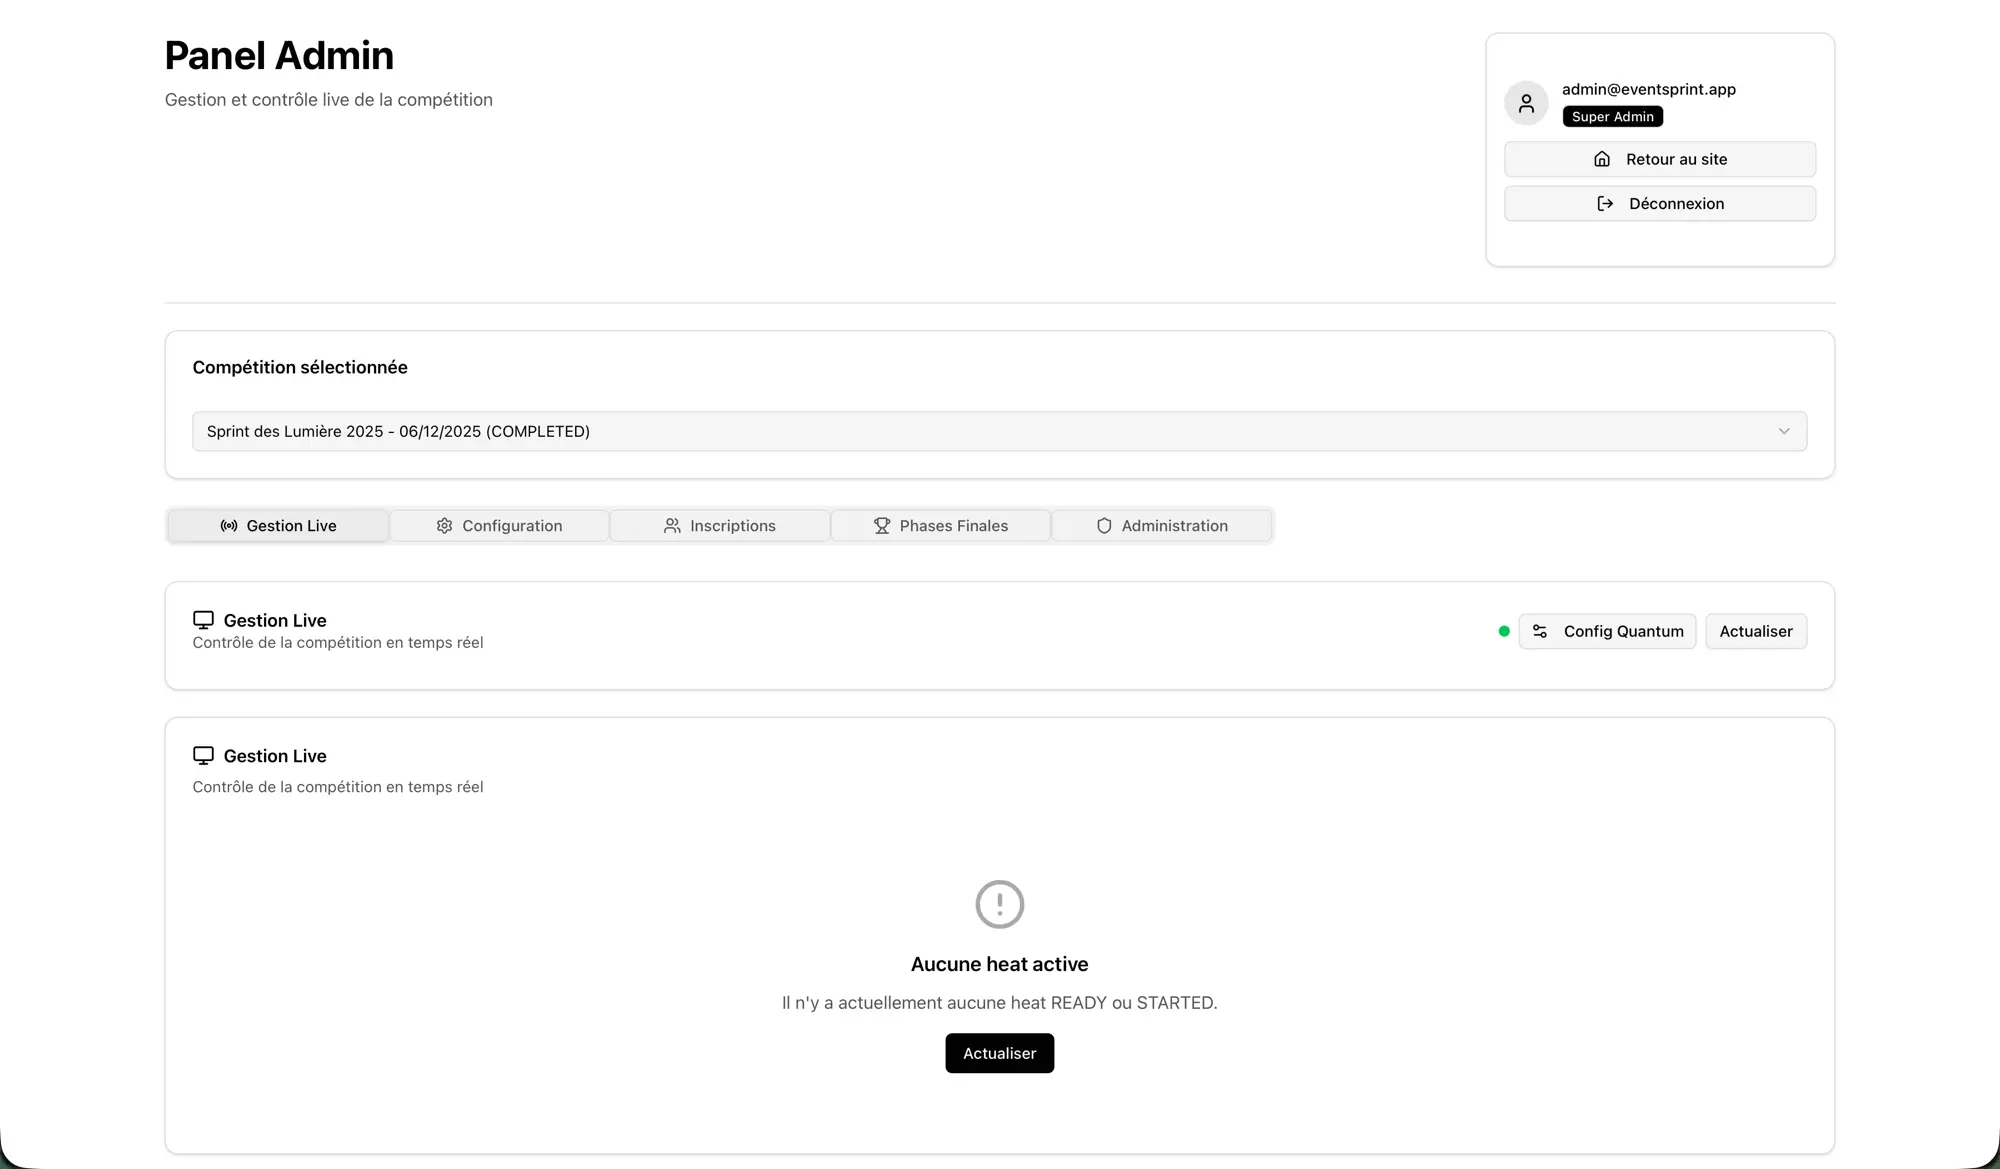Image resolution: width=2000 pixels, height=1169 pixels.
Task: Click the people icon on Inscriptions tab
Action: [x=672, y=526]
